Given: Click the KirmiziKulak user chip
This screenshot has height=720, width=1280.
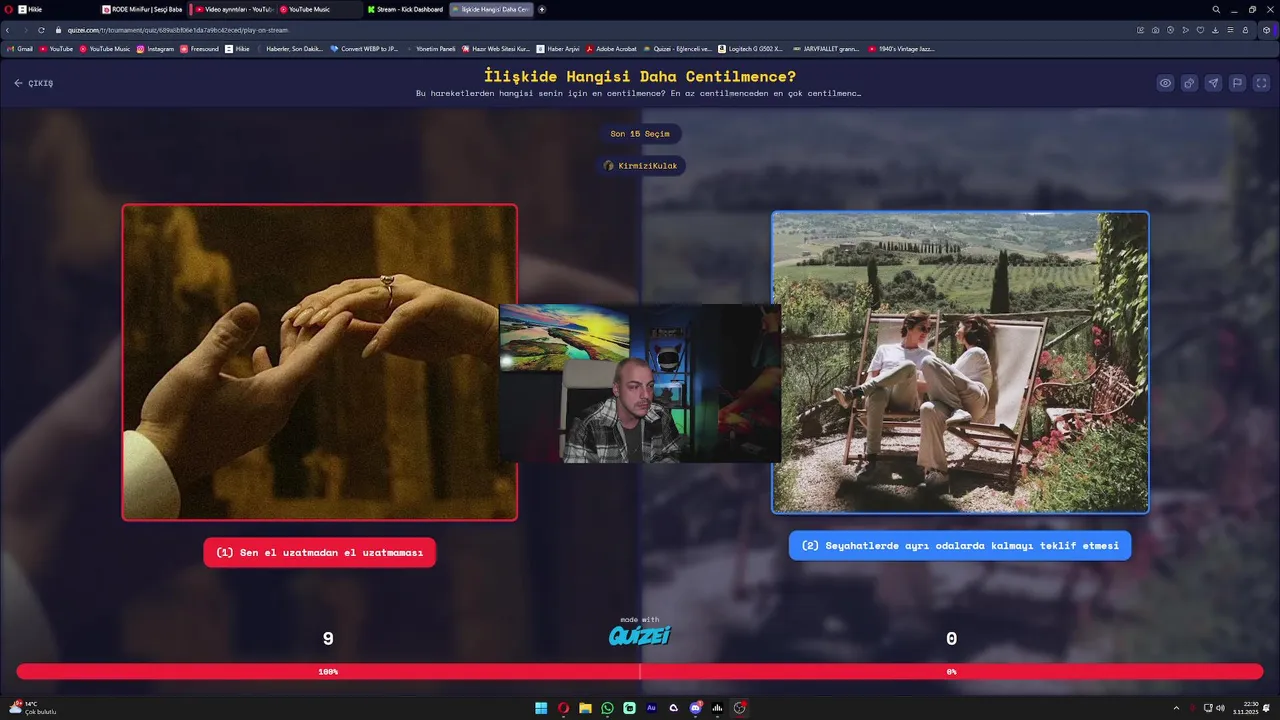Looking at the screenshot, I should click(640, 165).
